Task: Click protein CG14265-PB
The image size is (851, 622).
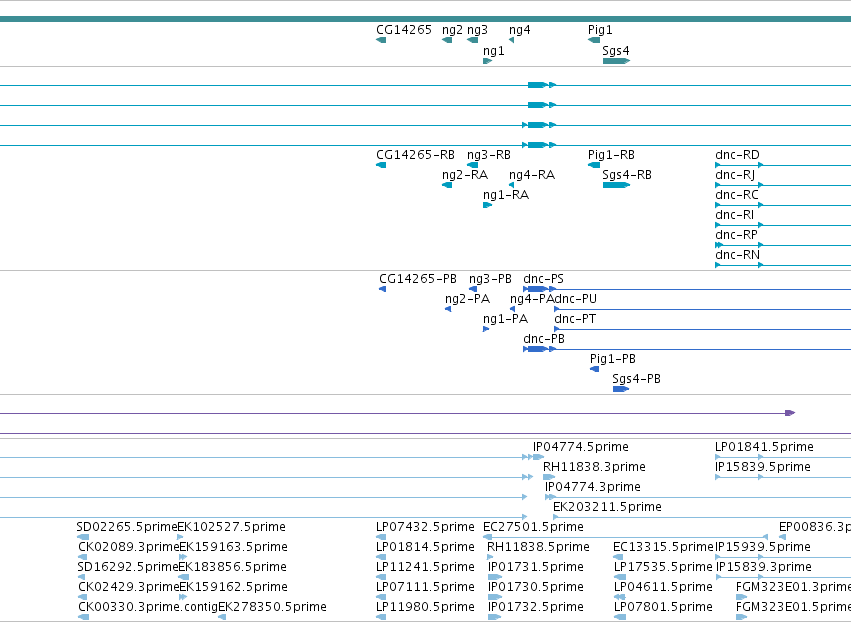Action: coord(383,289)
